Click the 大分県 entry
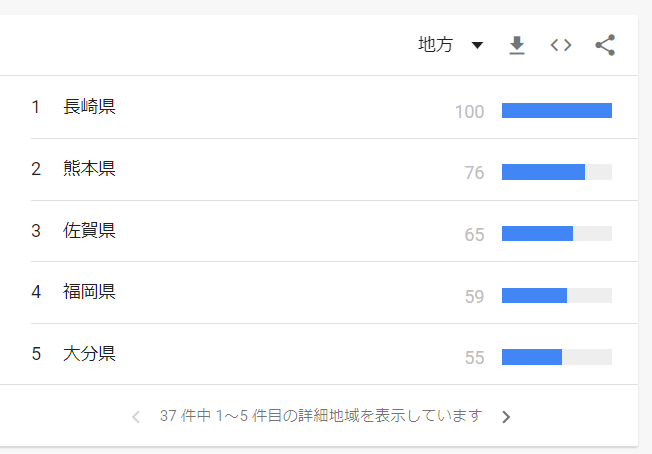Viewport: 652px width, 454px height. tap(89, 354)
